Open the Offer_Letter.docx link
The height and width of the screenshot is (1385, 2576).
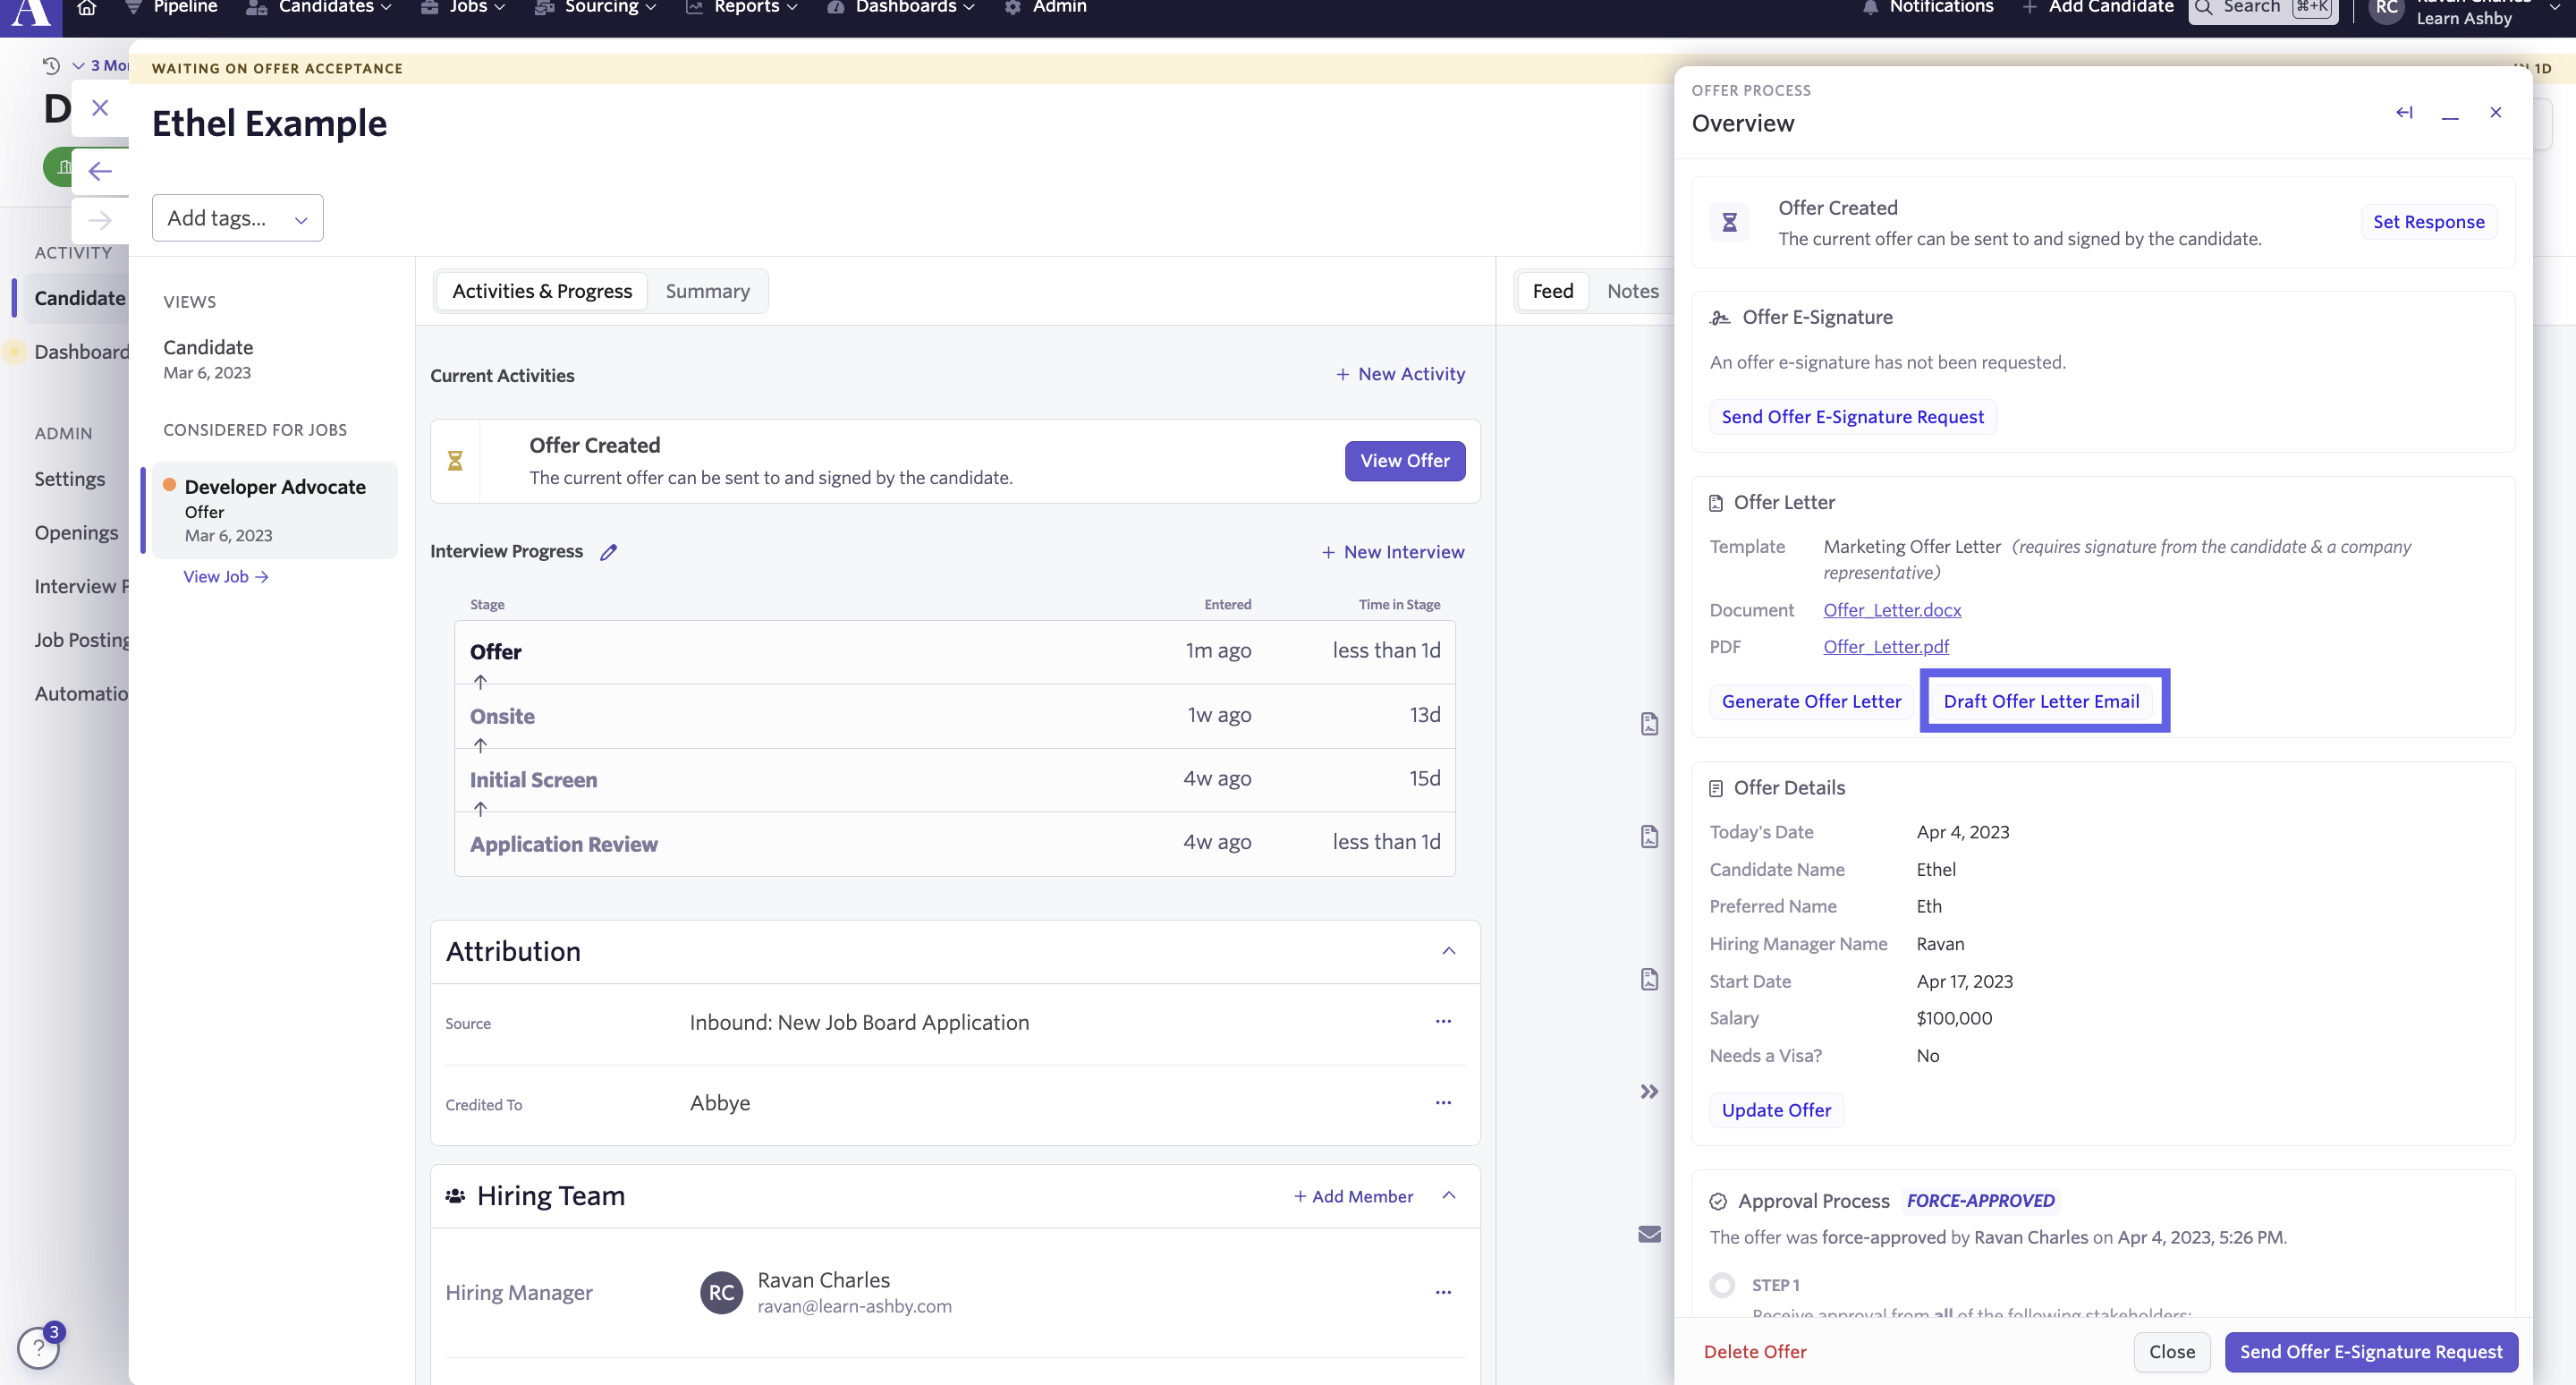coord(1891,610)
